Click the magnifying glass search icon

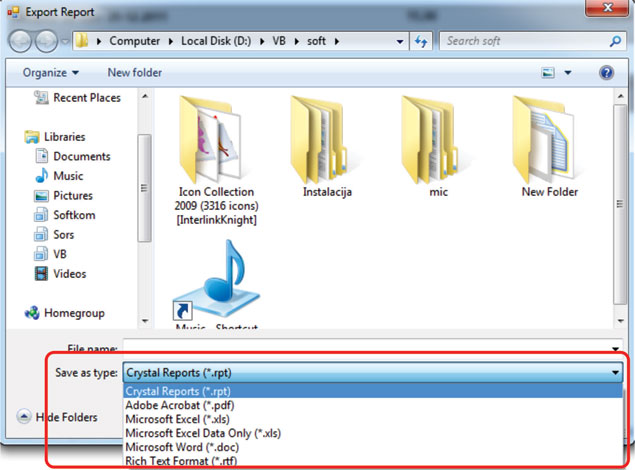click(x=616, y=41)
